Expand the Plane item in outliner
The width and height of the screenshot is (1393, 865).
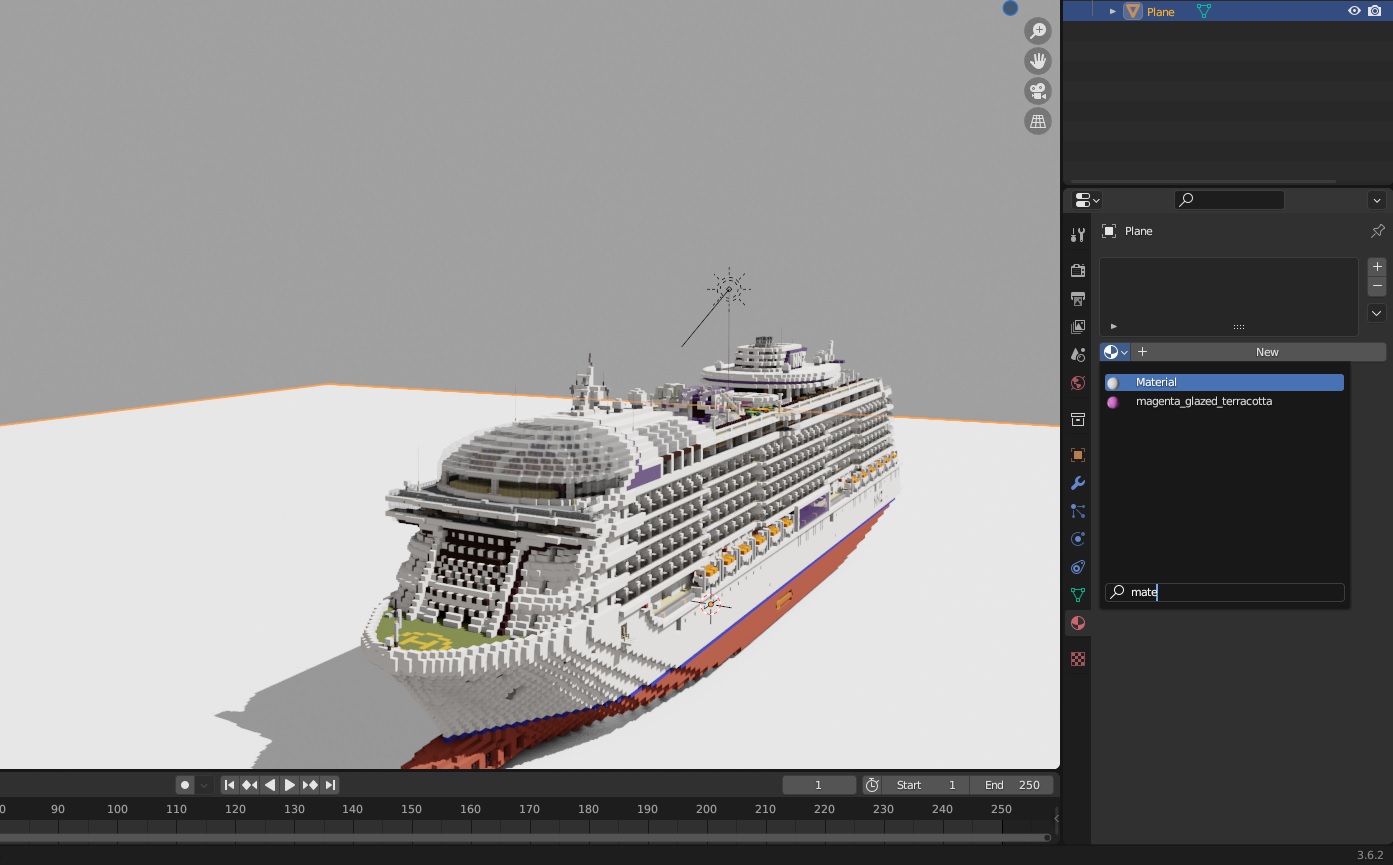(x=1112, y=12)
